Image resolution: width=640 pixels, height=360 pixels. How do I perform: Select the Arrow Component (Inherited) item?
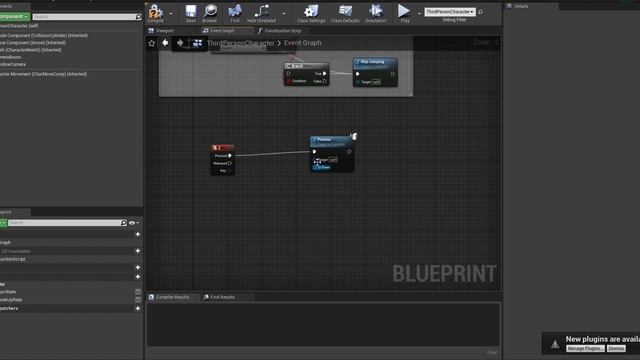33,43
